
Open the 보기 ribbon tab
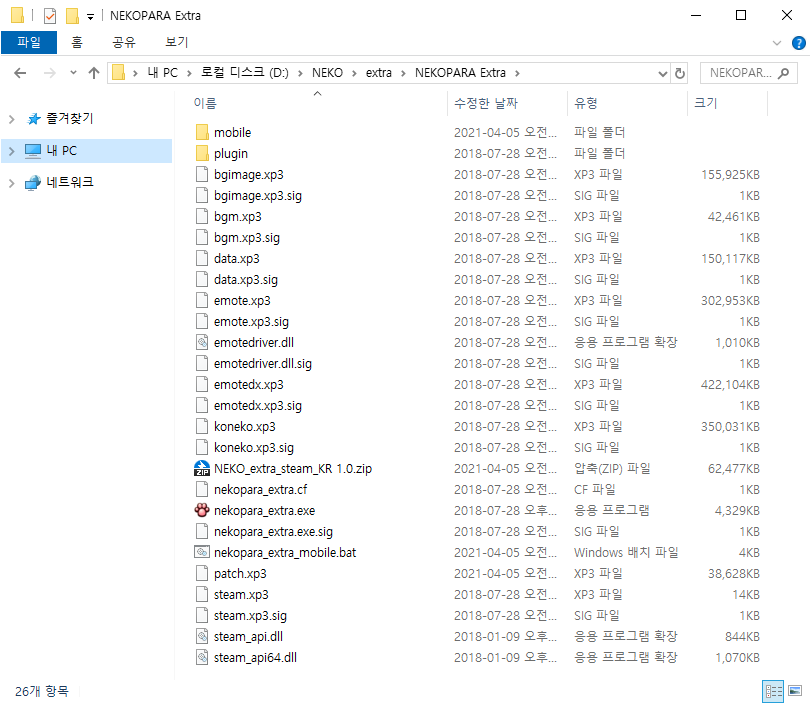(176, 42)
